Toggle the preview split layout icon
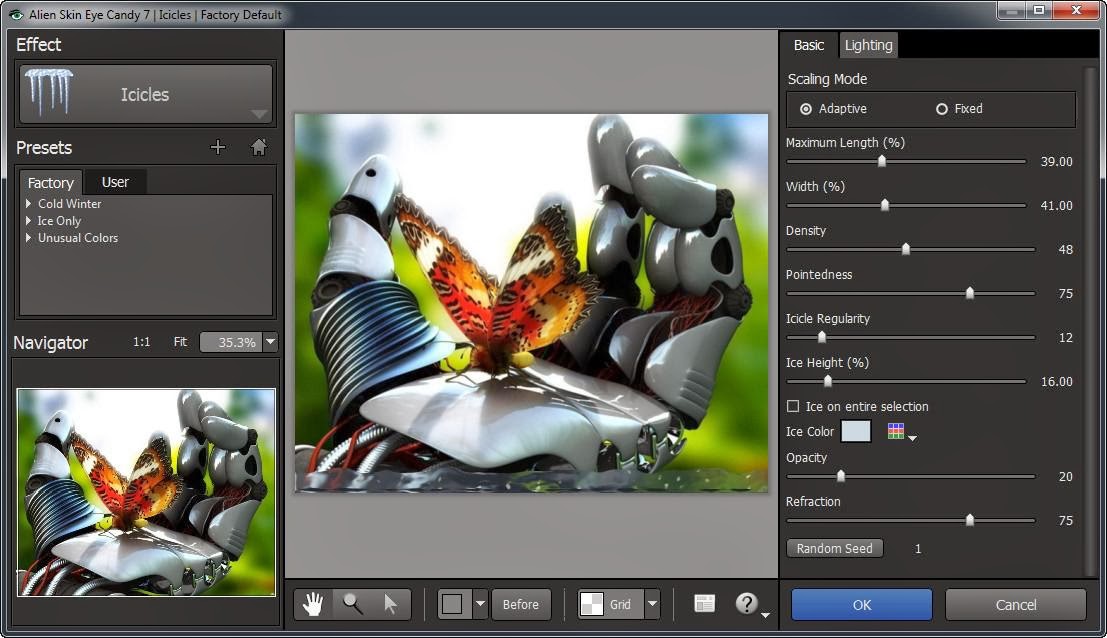 coord(704,603)
